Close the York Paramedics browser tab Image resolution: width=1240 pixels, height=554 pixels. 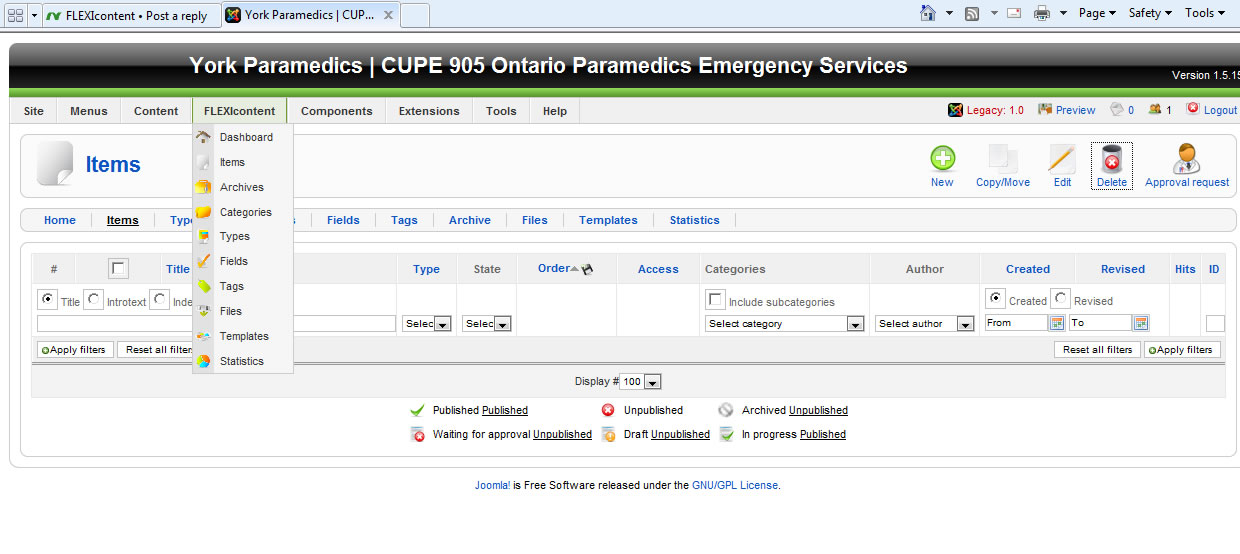click(x=388, y=16)
